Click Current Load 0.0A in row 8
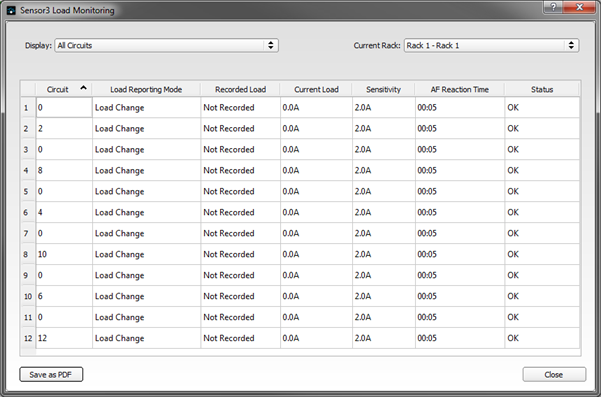601x397 pixels. click(316, 254)
